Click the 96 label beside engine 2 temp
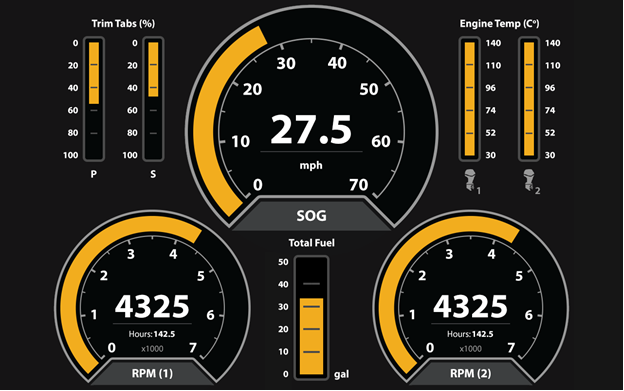The width and height of the screenshot is (624, 391). tap(550, 88)
